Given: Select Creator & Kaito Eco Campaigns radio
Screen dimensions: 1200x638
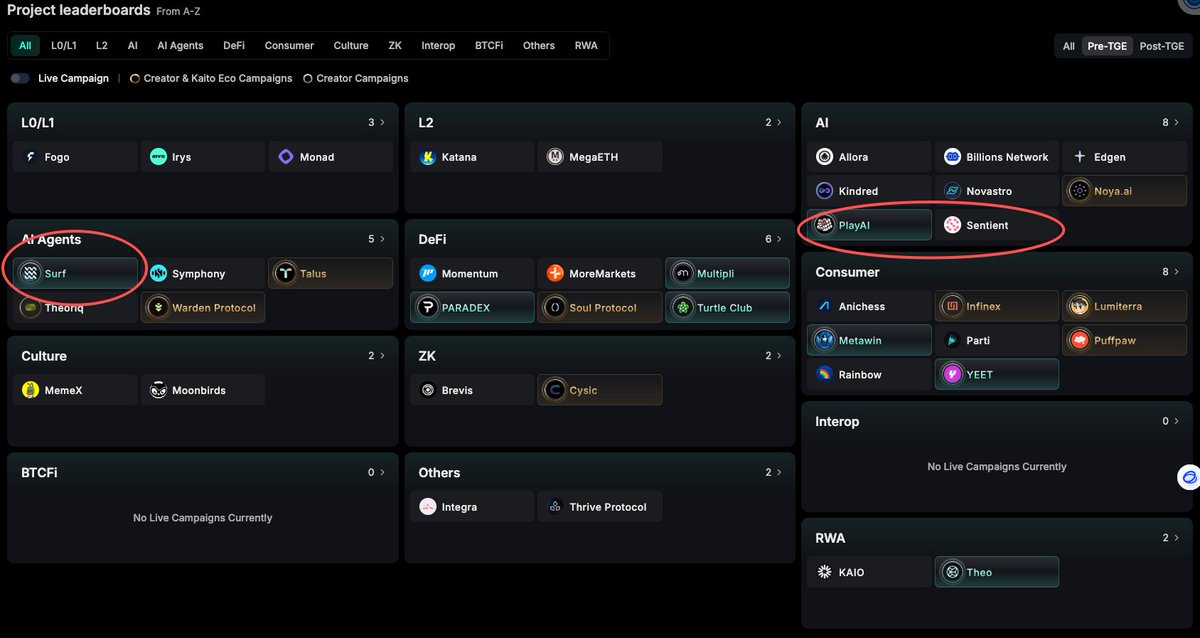Looking at the screenshot, I should tap(135, 78).
